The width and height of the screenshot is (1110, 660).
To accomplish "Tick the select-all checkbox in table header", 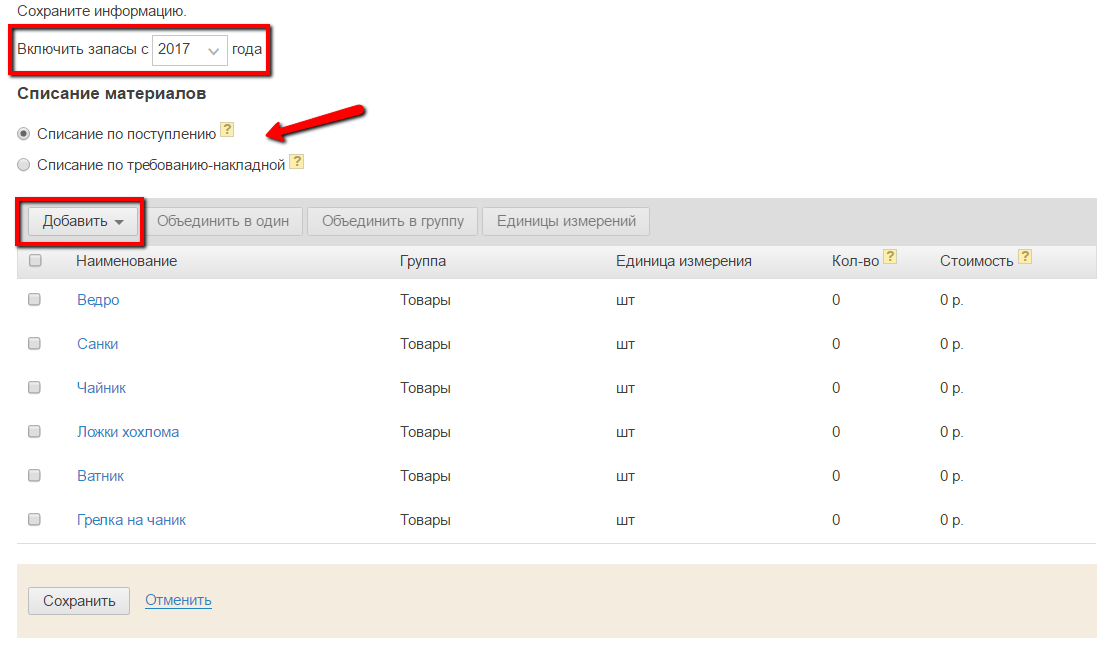I will pos(35,261).
